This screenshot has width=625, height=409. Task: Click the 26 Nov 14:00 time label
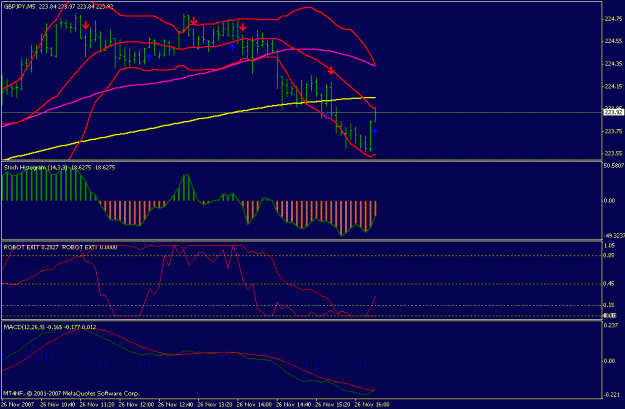(254, 404)
